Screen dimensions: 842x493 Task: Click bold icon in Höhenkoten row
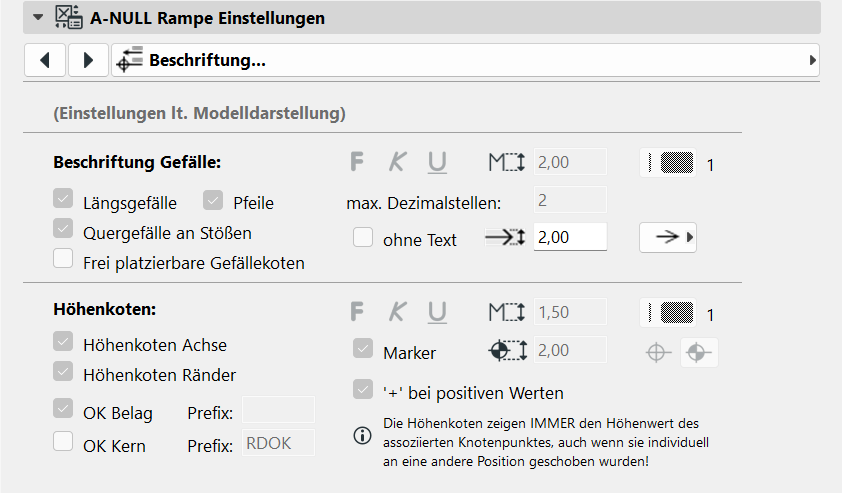point(358,312)
